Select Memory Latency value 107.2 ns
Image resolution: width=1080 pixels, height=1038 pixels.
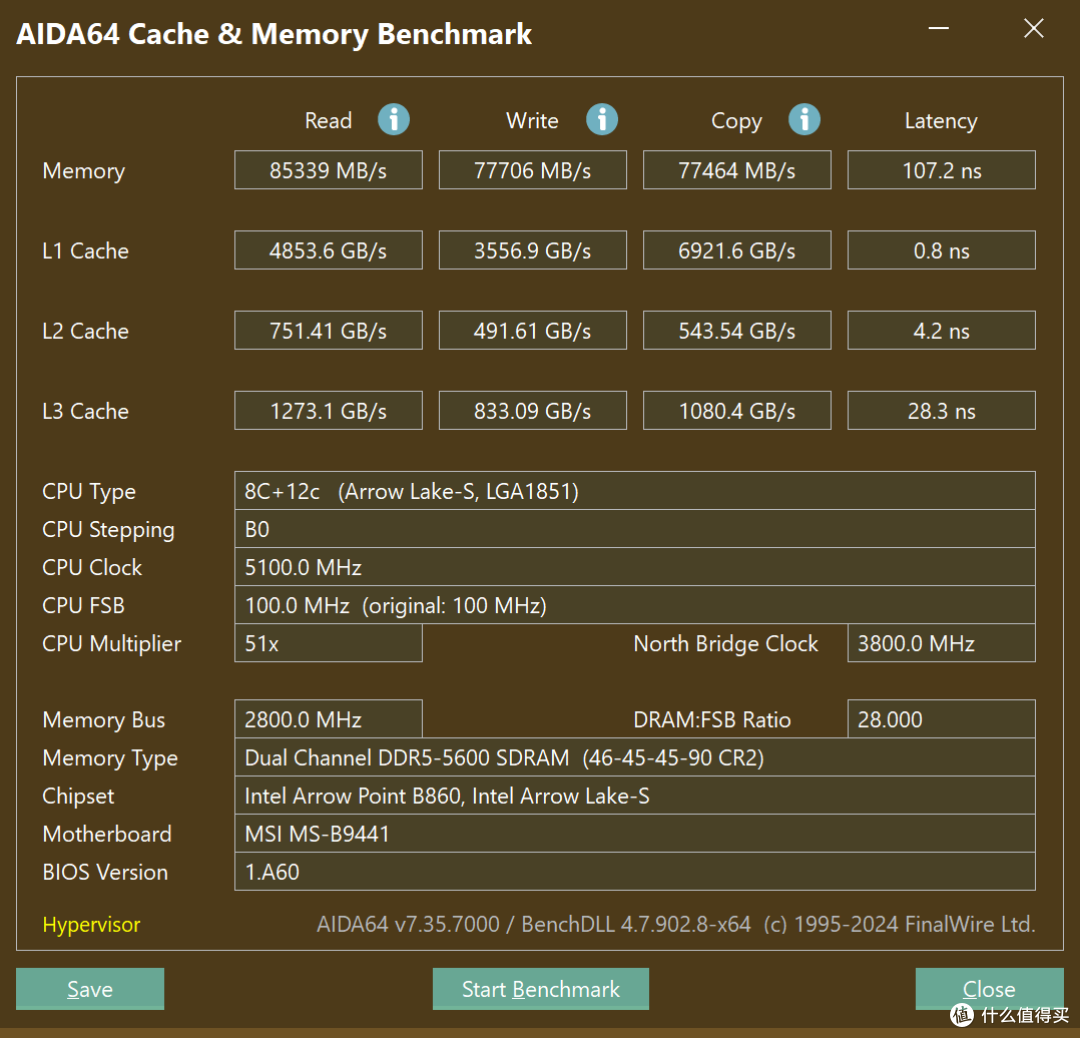[x=942, y=170]
